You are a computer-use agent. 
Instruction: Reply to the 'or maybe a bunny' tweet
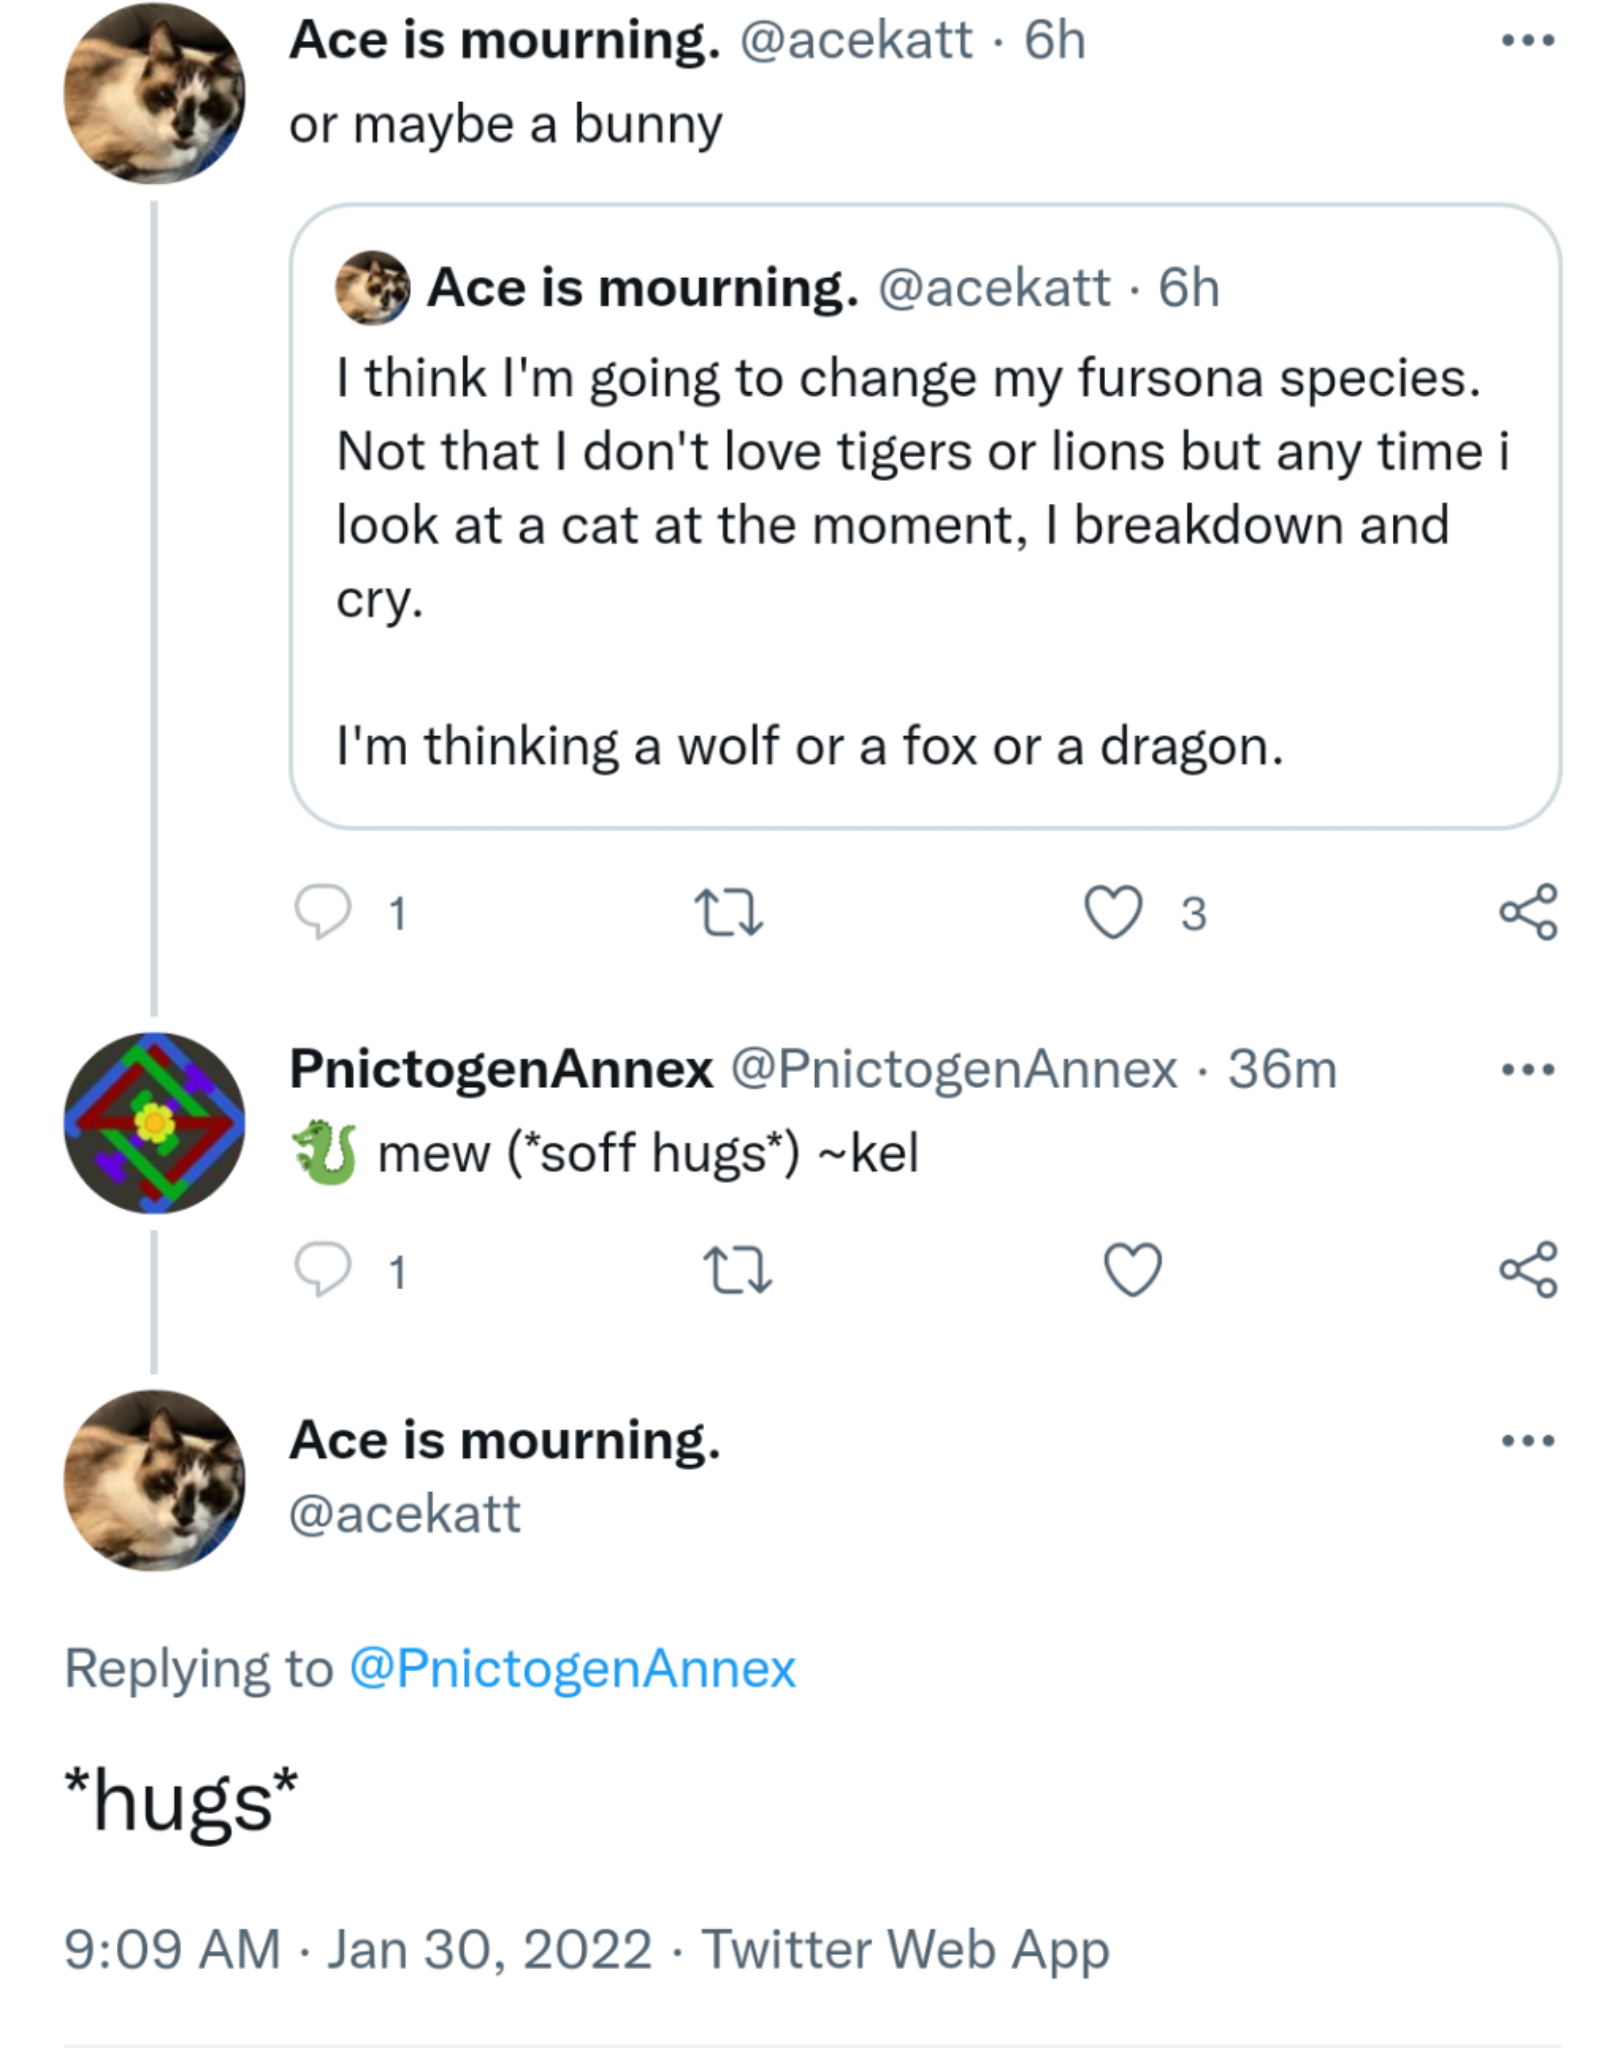[323, 912]
